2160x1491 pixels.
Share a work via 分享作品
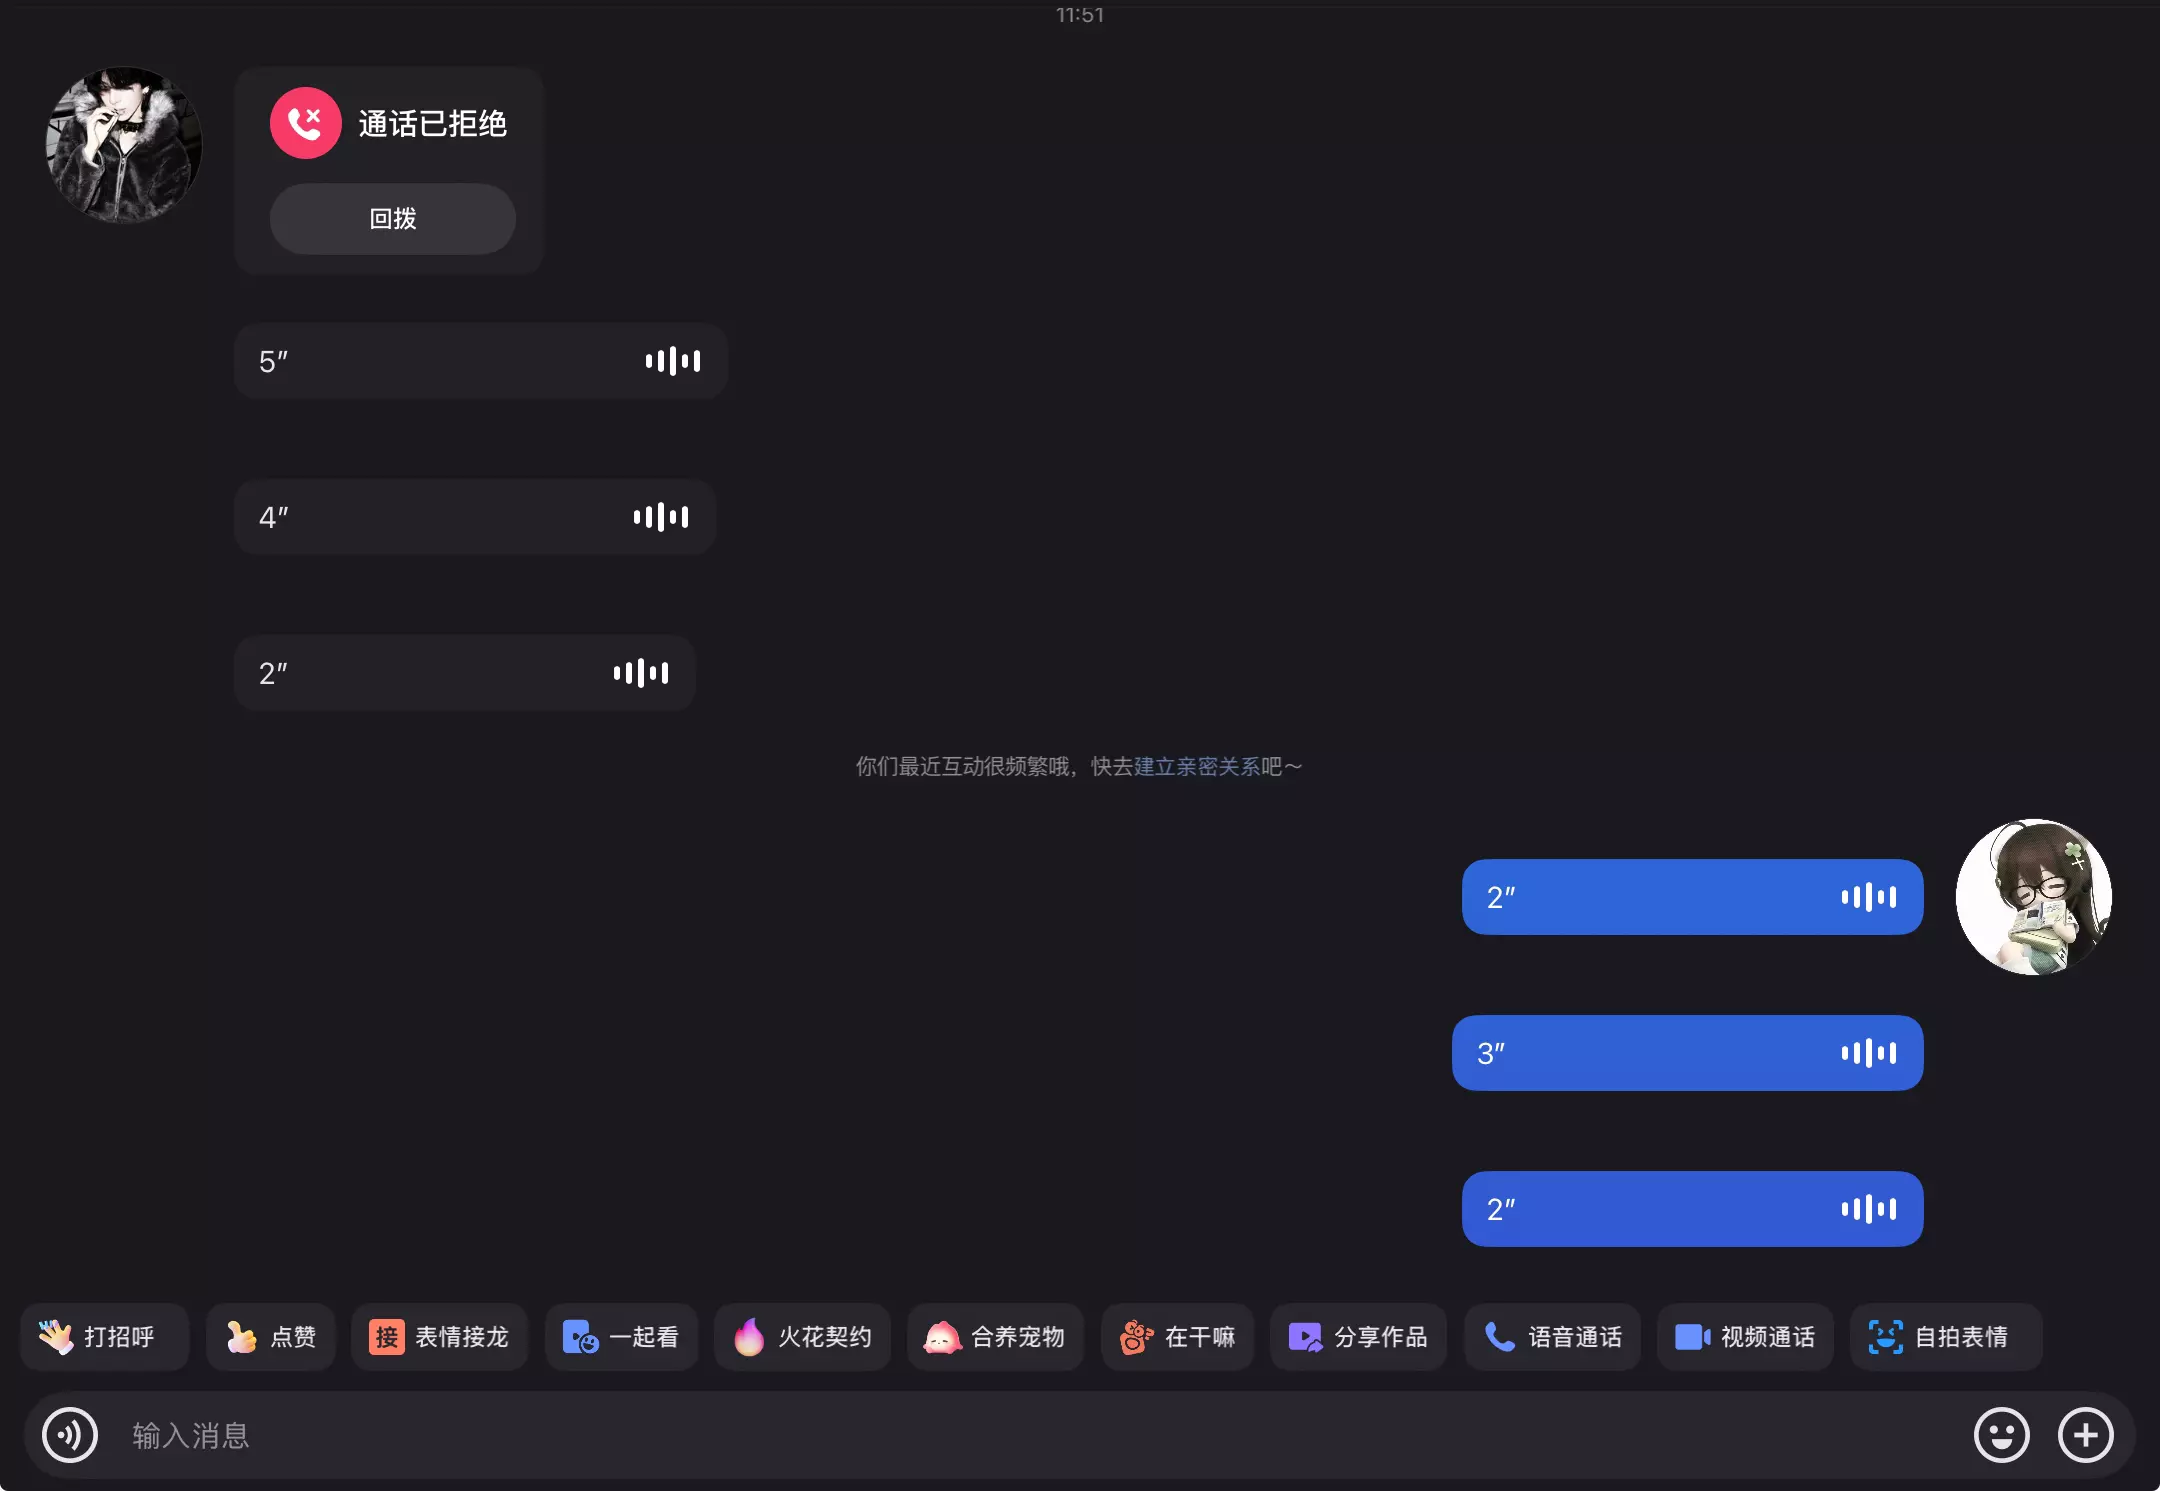pyautogui.click(x=1358, y=1337)
